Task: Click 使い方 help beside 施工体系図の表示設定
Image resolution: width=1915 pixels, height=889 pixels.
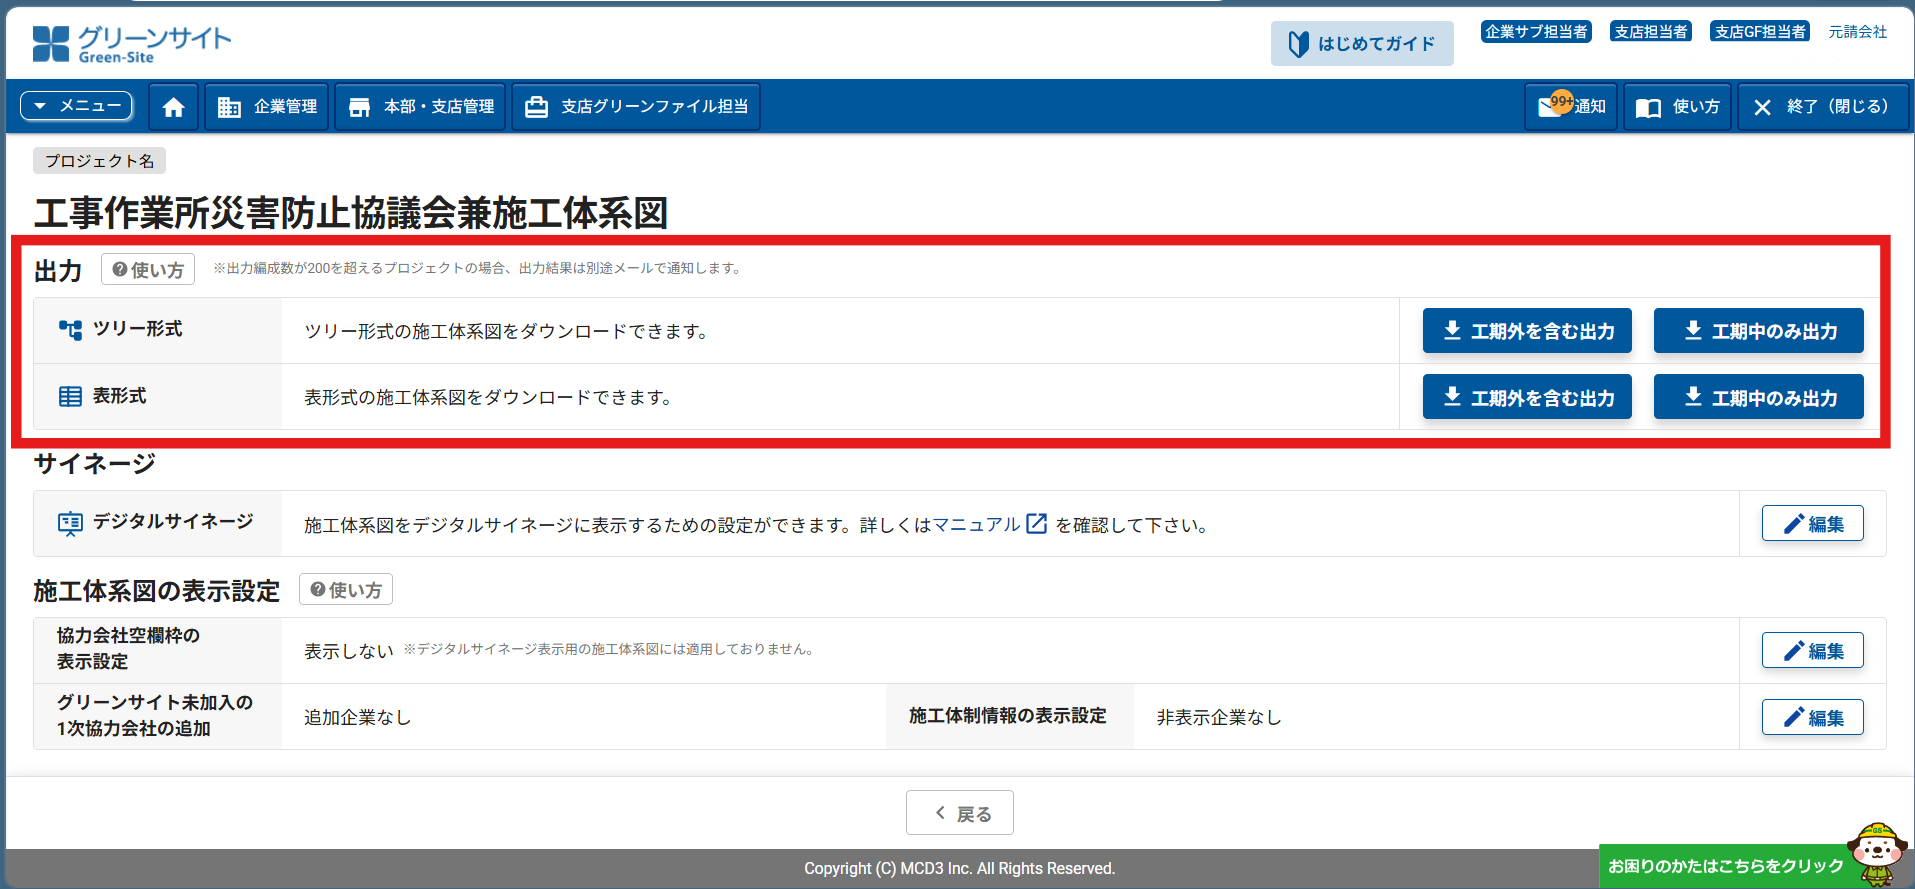Action: pos(346,590)
